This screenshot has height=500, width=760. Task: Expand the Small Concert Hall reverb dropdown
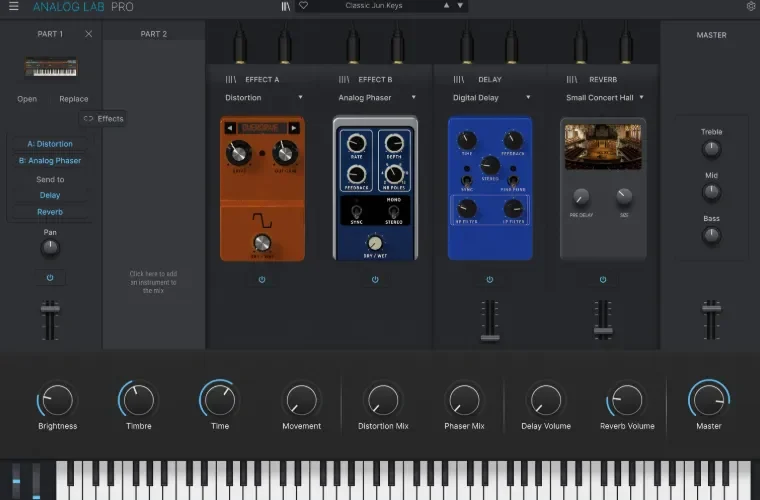[605, 97]
